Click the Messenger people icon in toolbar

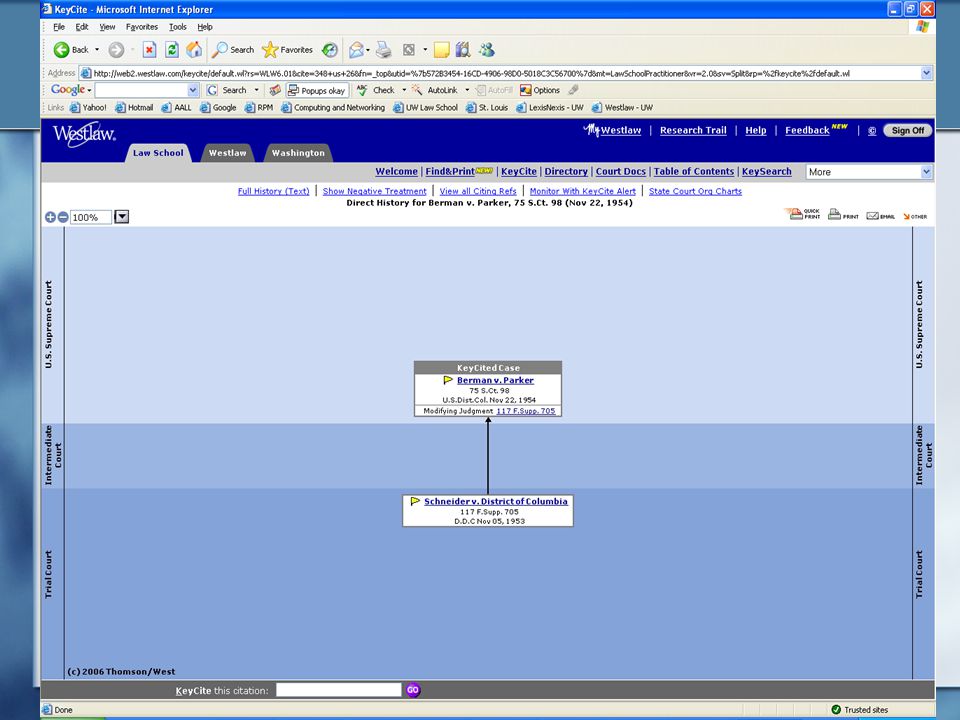click(487, 50)
